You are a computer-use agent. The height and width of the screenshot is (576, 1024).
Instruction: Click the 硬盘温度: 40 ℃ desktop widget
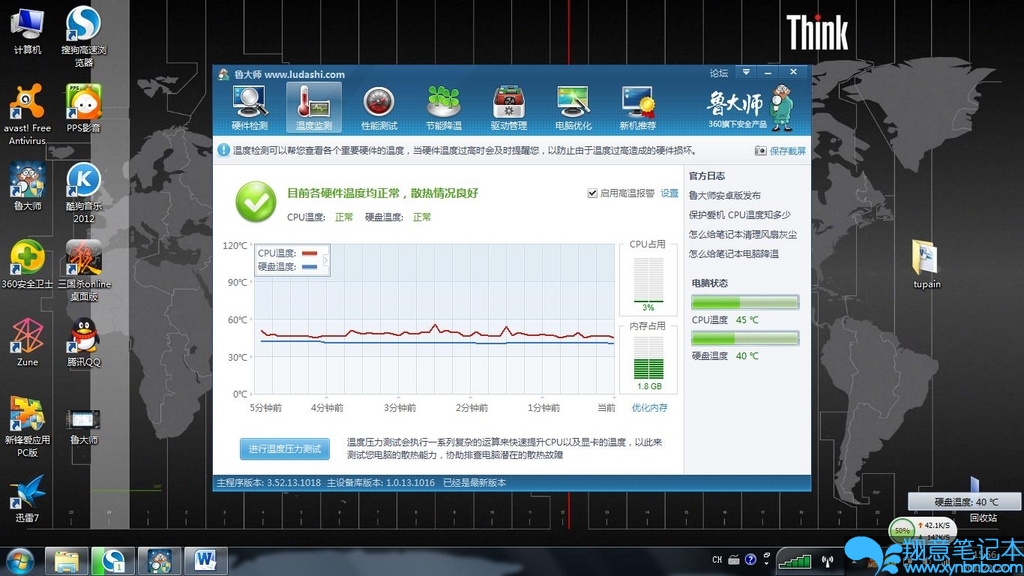(965, 502)
